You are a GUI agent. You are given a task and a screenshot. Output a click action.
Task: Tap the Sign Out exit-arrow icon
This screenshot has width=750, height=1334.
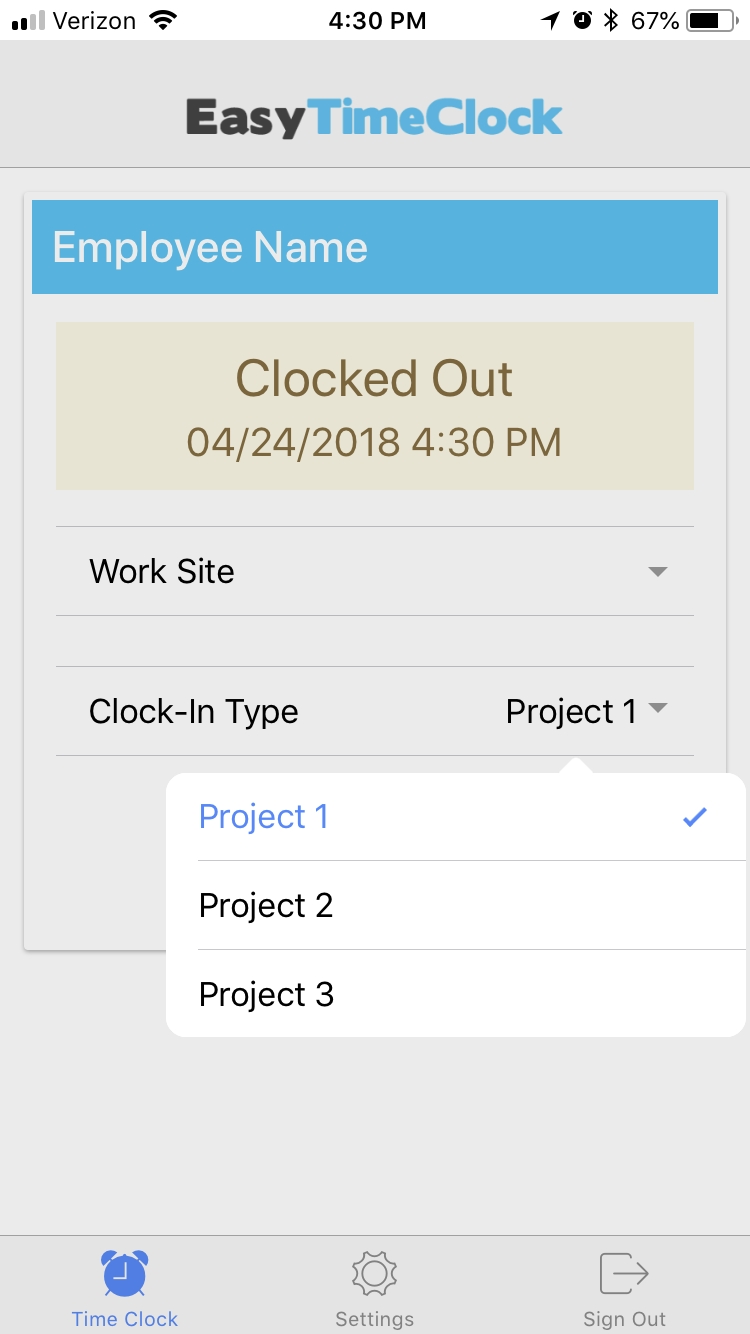tap(625, 1274)
